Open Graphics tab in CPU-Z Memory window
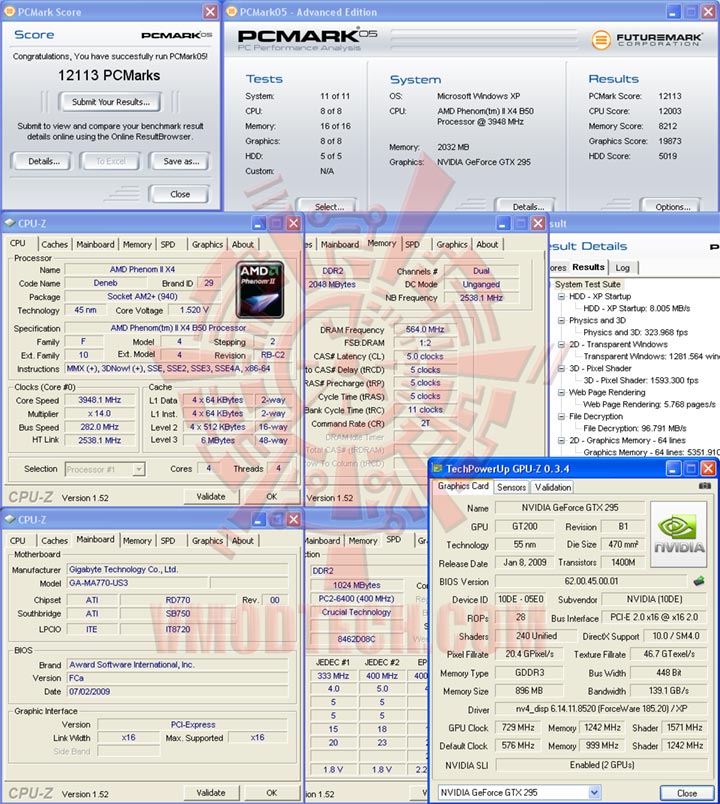Screen dimensions: 720x804 [452, 245]
